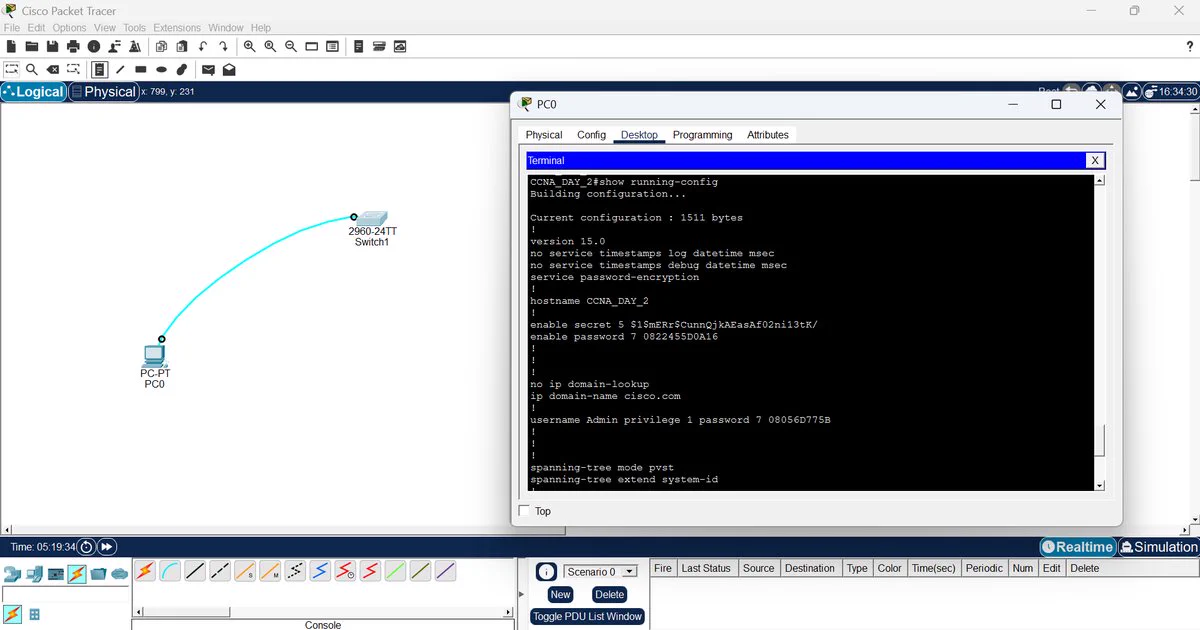Click the device name search field
Screen dimensions: 1200x630
click(x=66, y=594)
